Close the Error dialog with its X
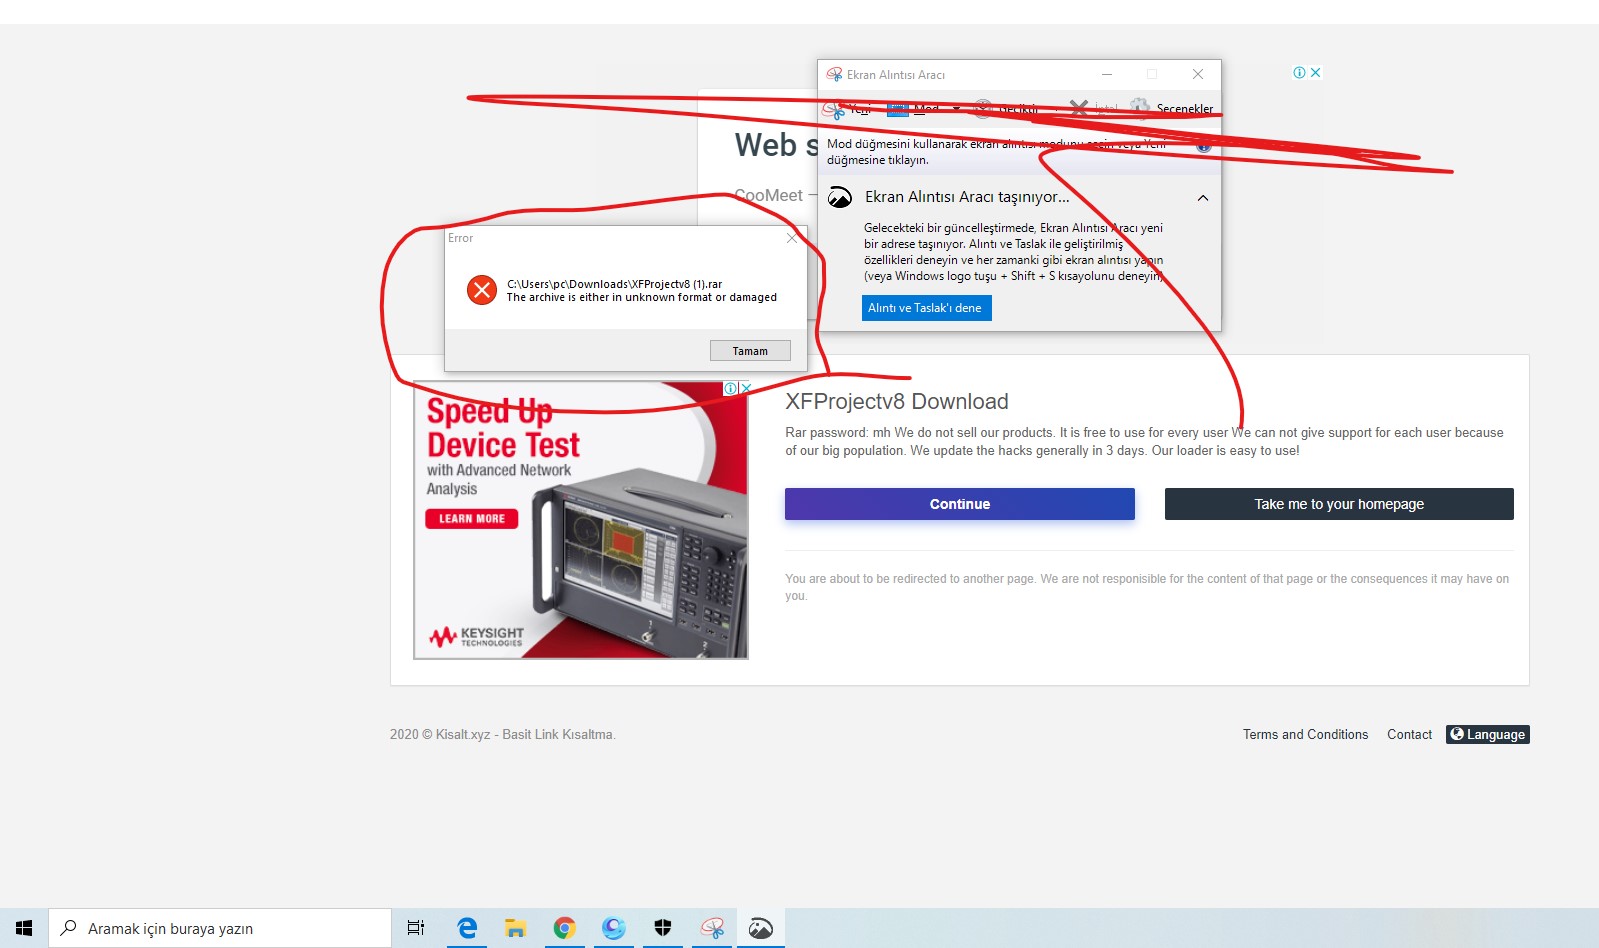The width and height of the screenshot is (1599, 948). pyautogui.click(x=792, y=238)
